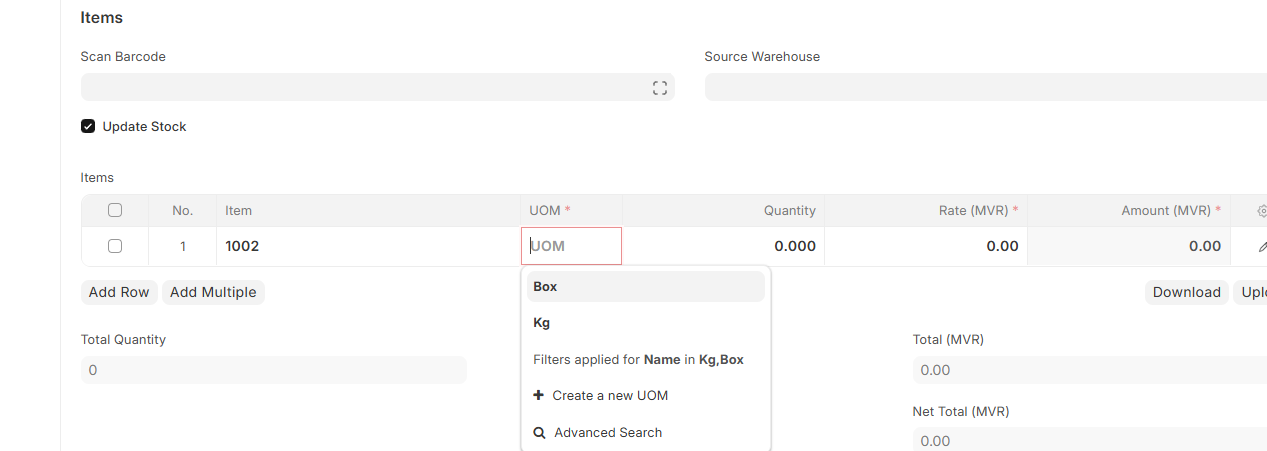Click the Add Row button
Screen dimensions: 1267x451
[119, 292]
